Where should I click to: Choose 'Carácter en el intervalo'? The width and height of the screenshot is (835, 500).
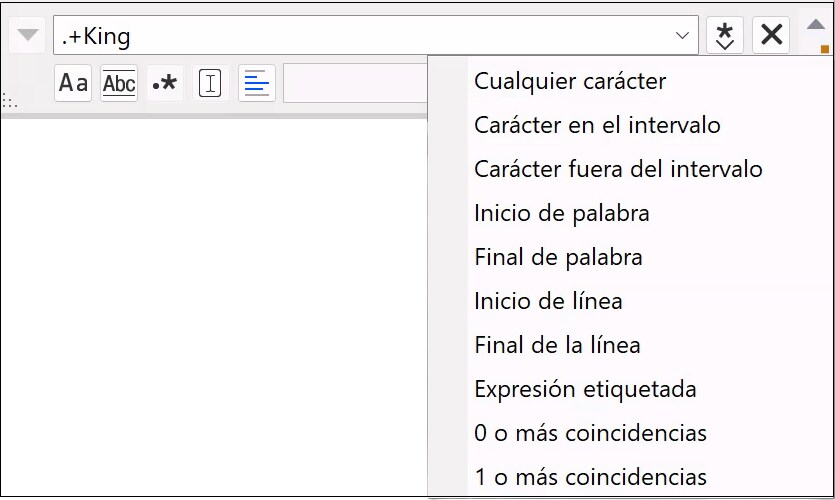tap(597, 125)
